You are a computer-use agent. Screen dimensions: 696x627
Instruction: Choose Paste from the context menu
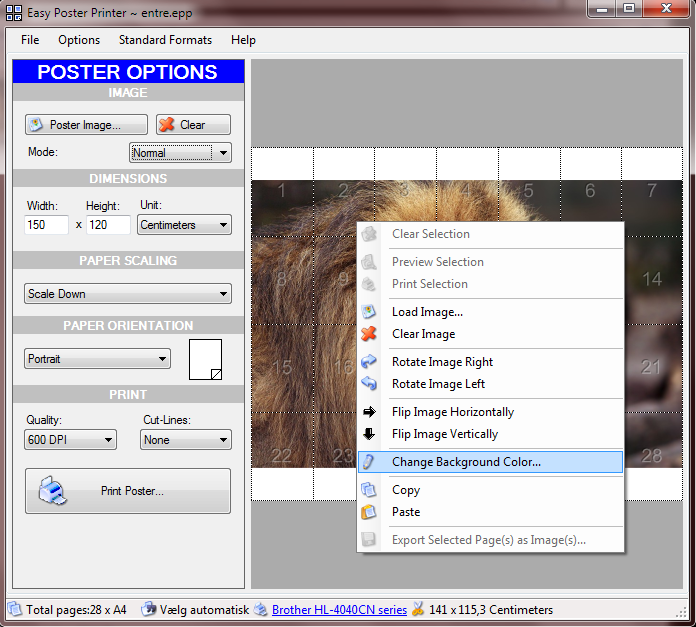pyautogui.click(x=490, y=512)
